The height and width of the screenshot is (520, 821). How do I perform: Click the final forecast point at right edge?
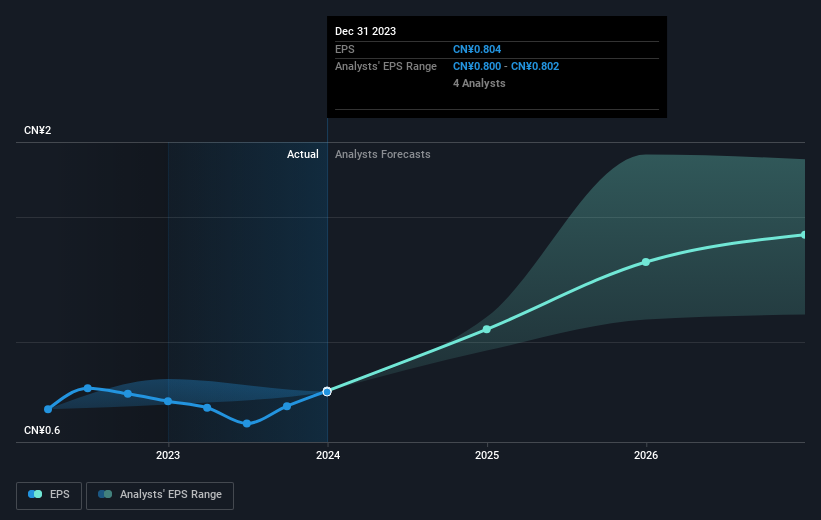[x=804, y=235]
